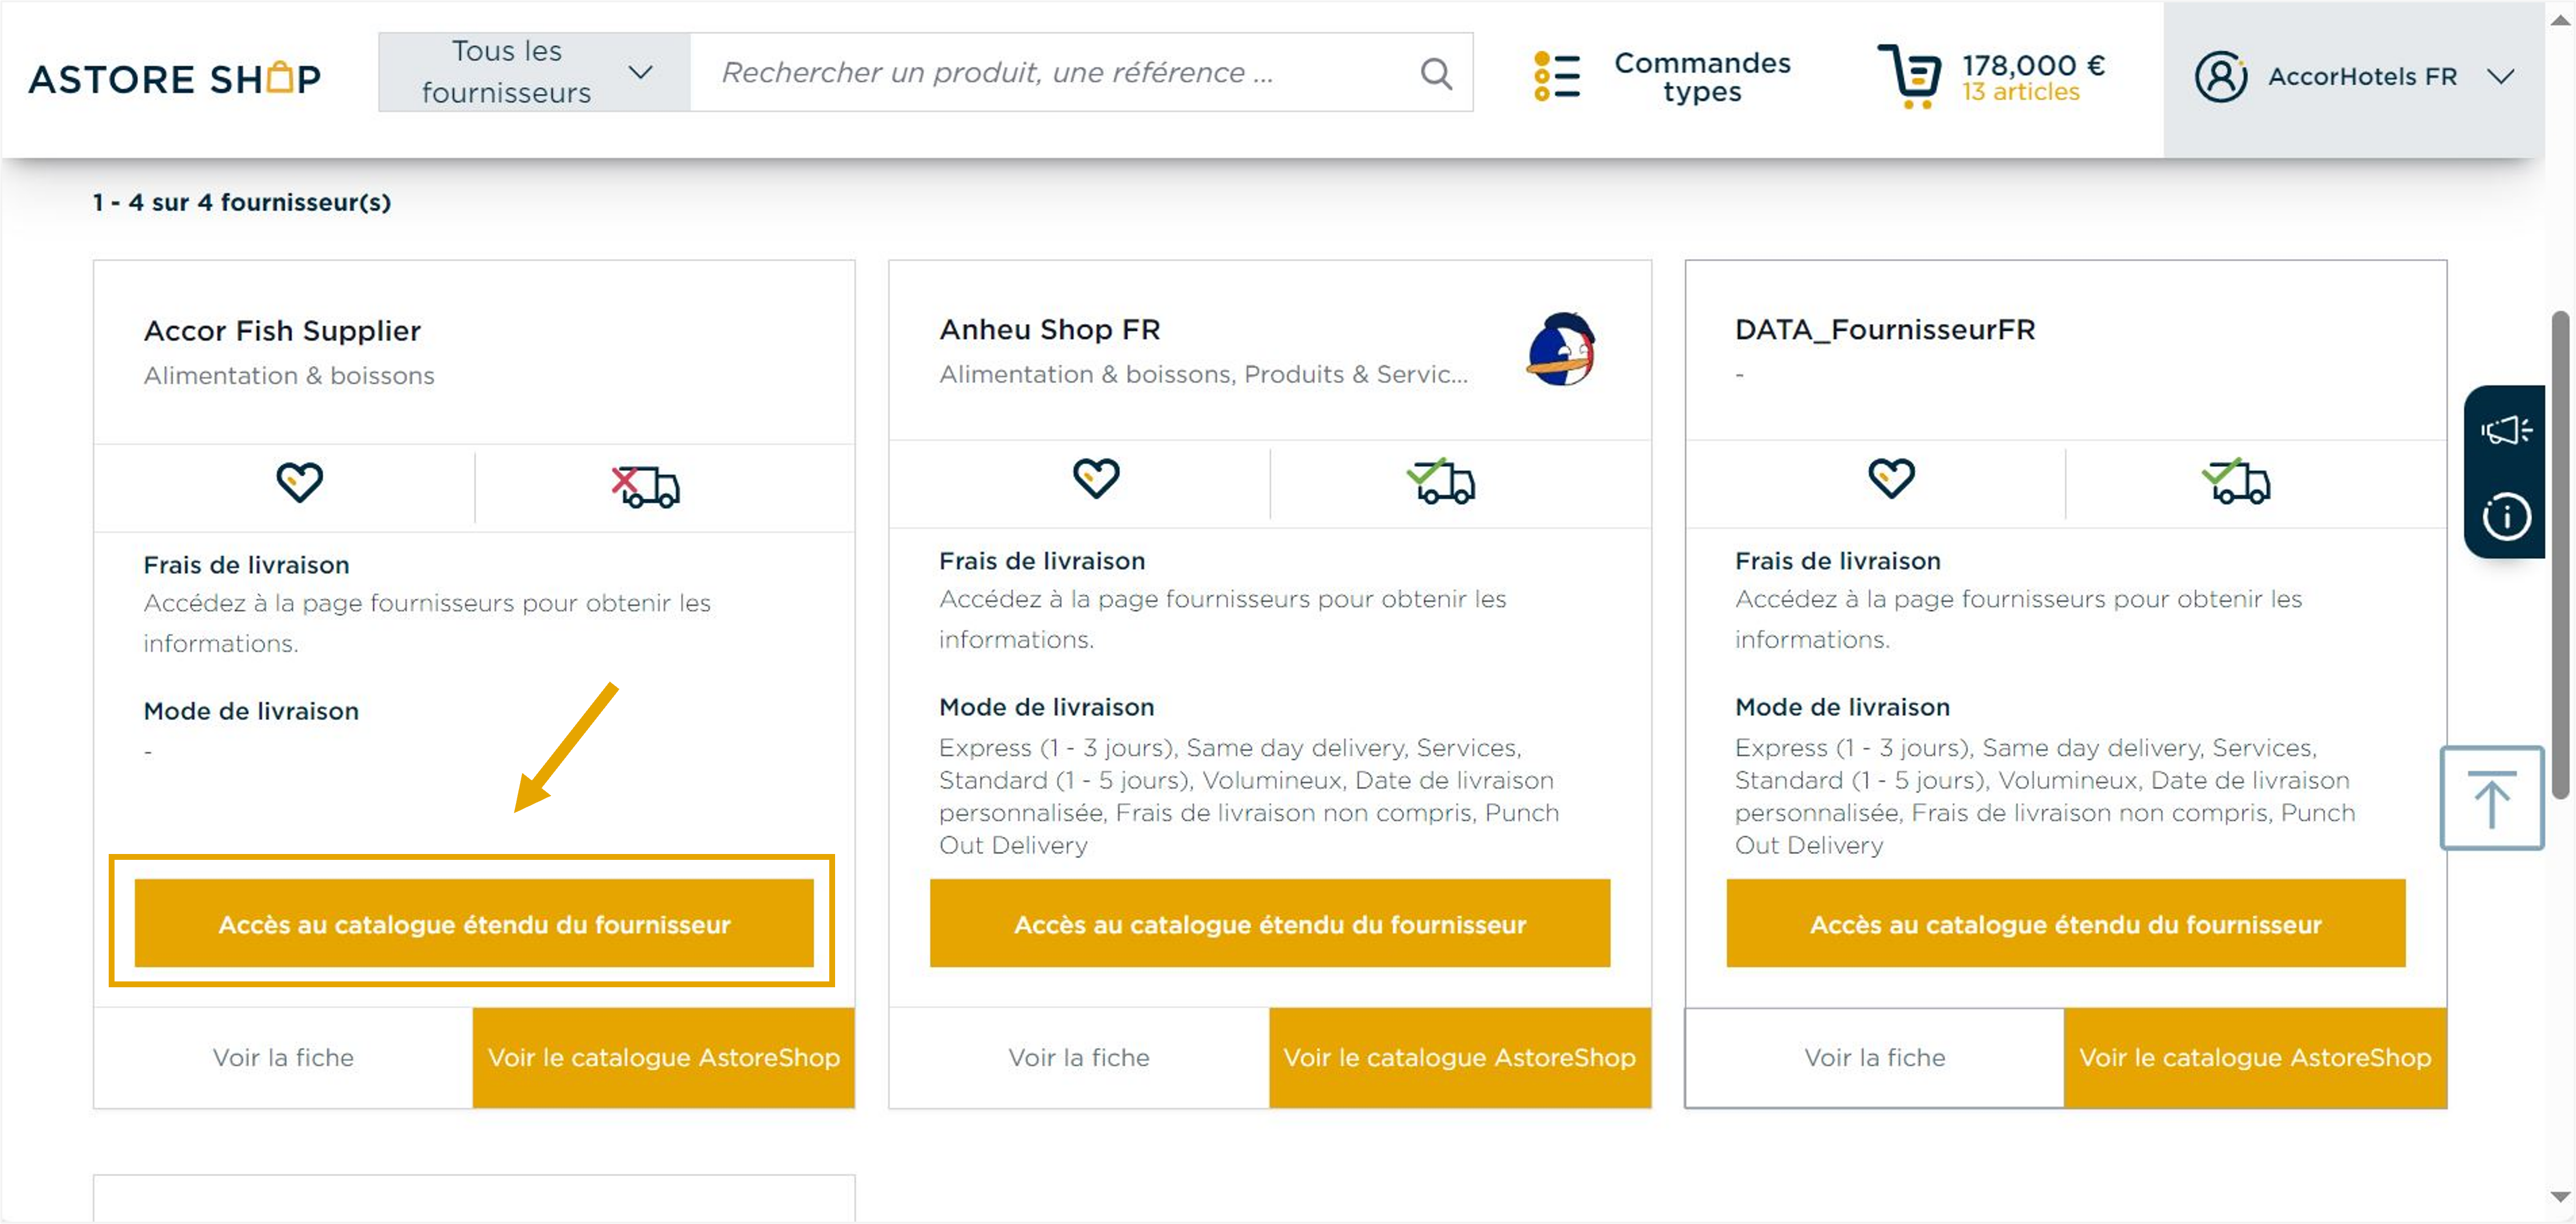Expand the Tous les fournisseurs dropdown
This screenshot has height=1224, width=2576.
pos(534,72)
